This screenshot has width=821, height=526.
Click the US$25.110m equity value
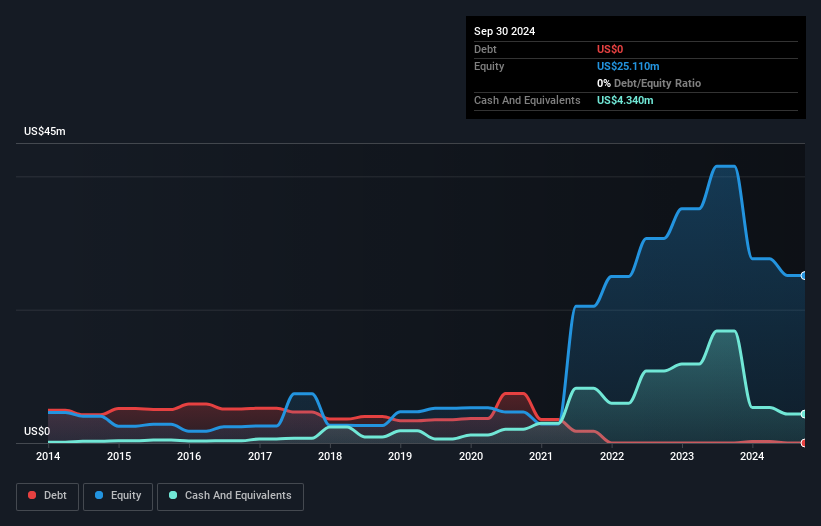(628, 66)
